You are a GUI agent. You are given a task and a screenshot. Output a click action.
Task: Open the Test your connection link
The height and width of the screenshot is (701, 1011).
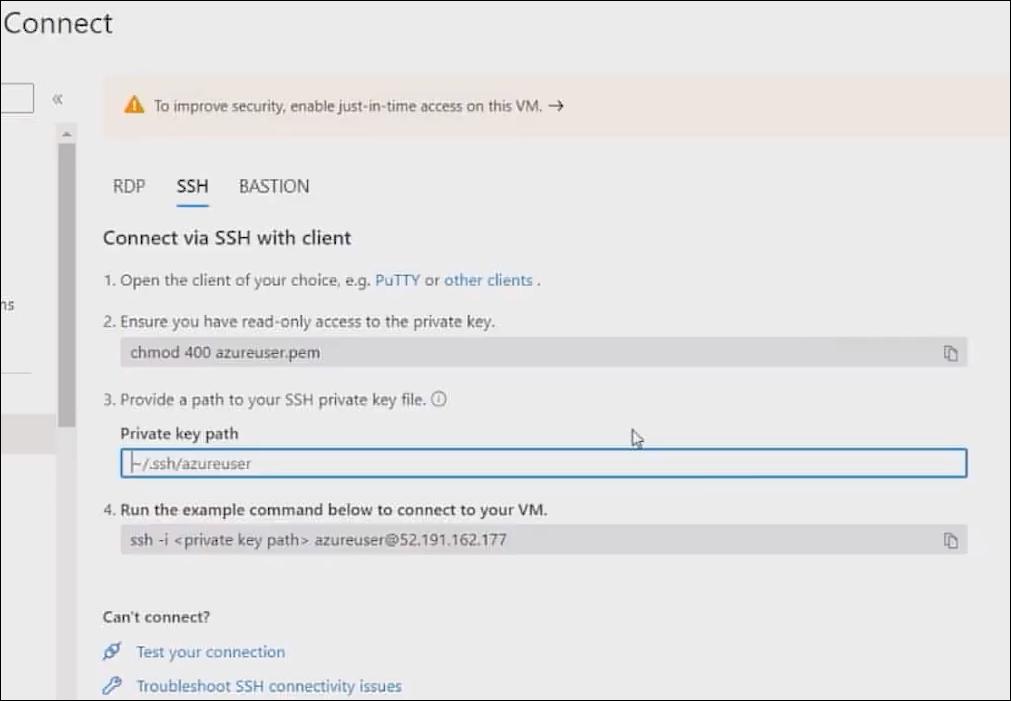coord(210,652)
